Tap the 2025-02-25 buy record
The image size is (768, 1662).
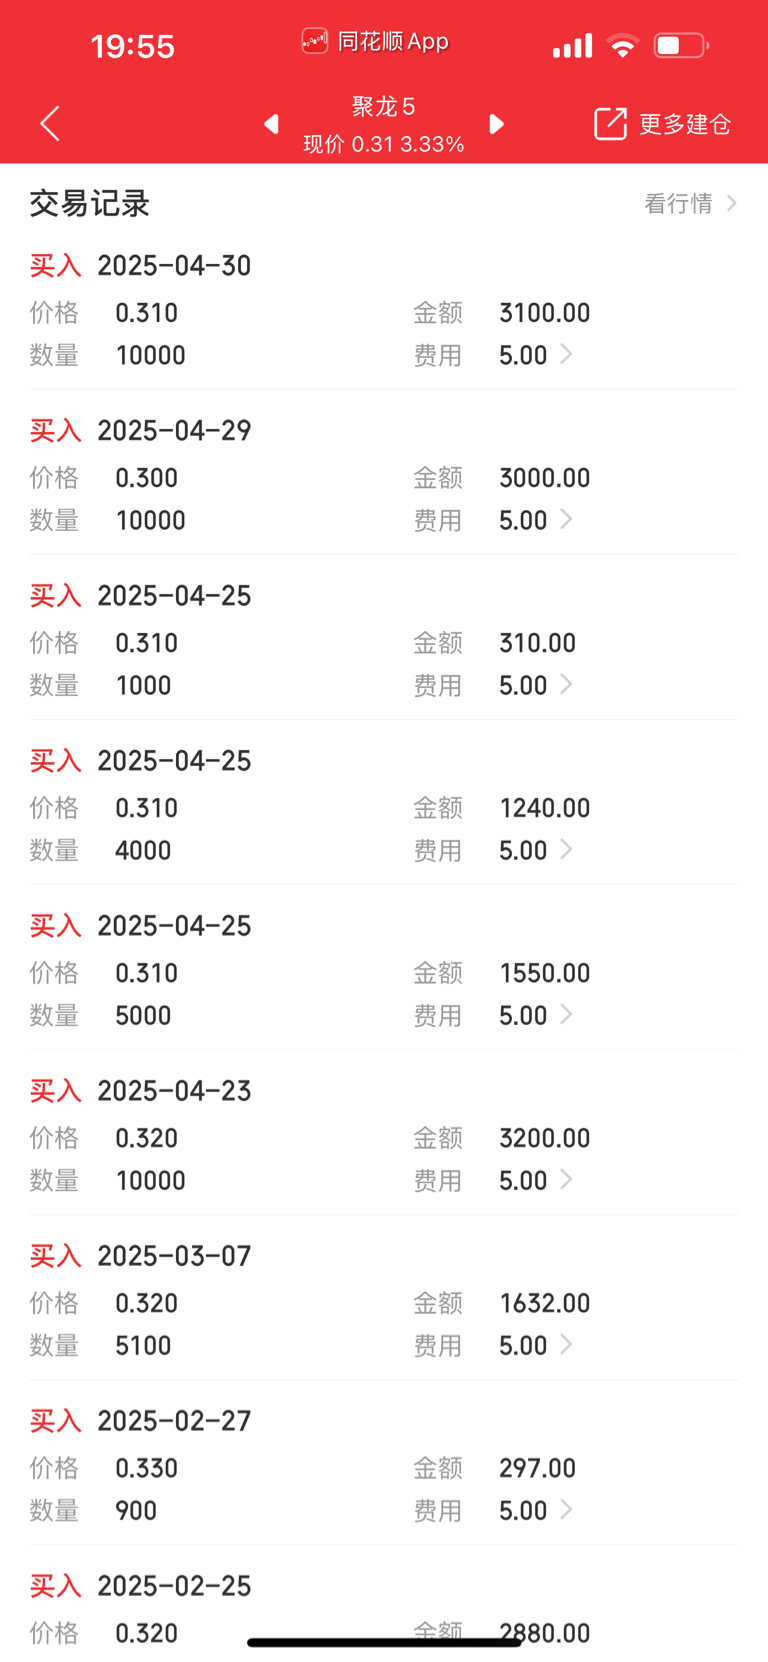pyautogui.click(x=384, y=1608)
